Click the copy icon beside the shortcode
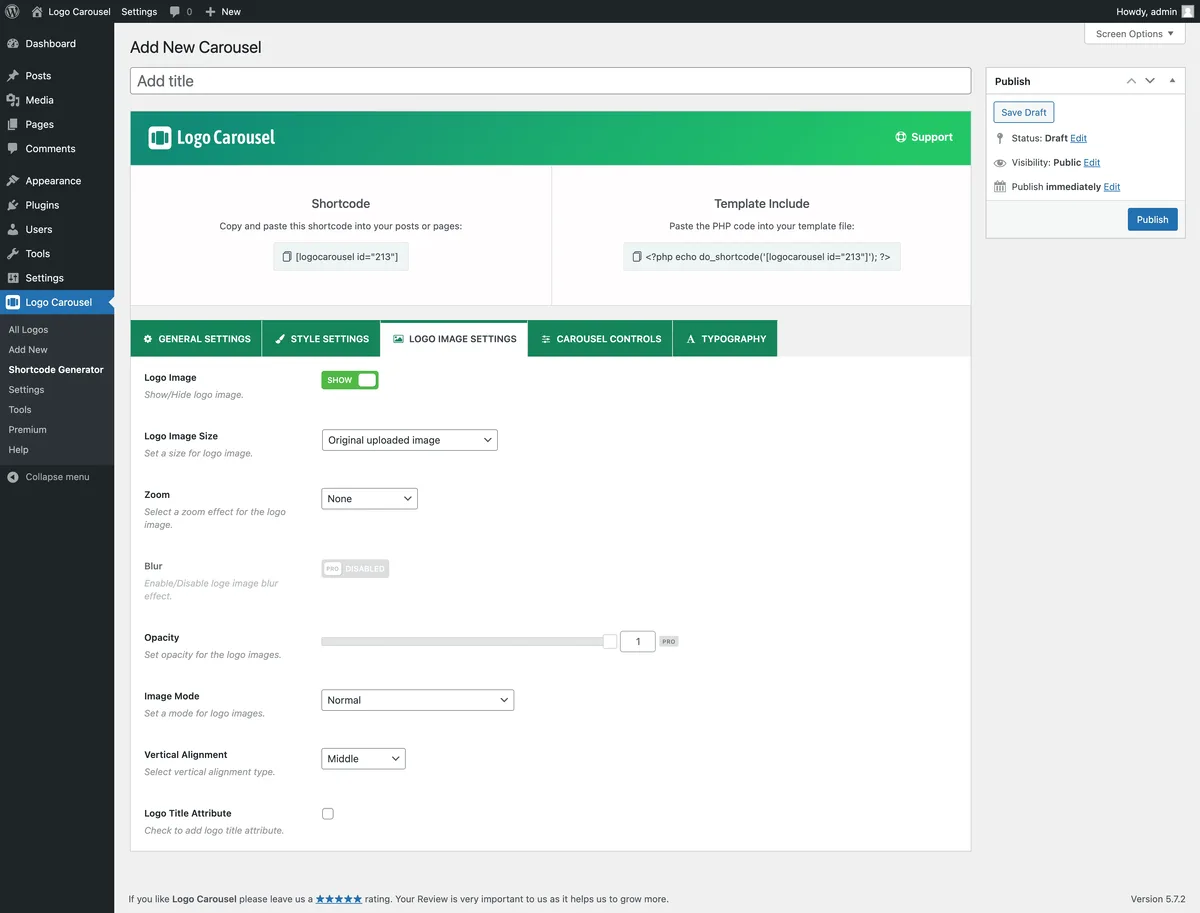The image size is (1200, 913). (287, 257)
